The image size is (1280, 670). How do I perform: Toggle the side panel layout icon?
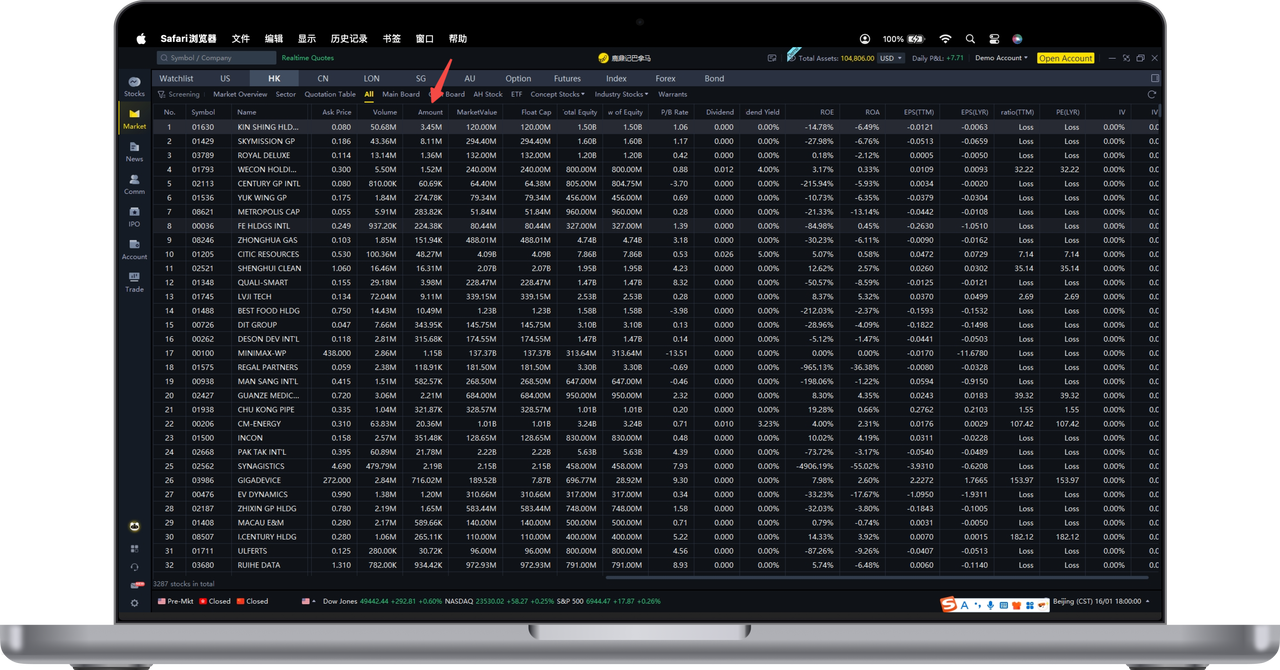(x=1155, y=78)
